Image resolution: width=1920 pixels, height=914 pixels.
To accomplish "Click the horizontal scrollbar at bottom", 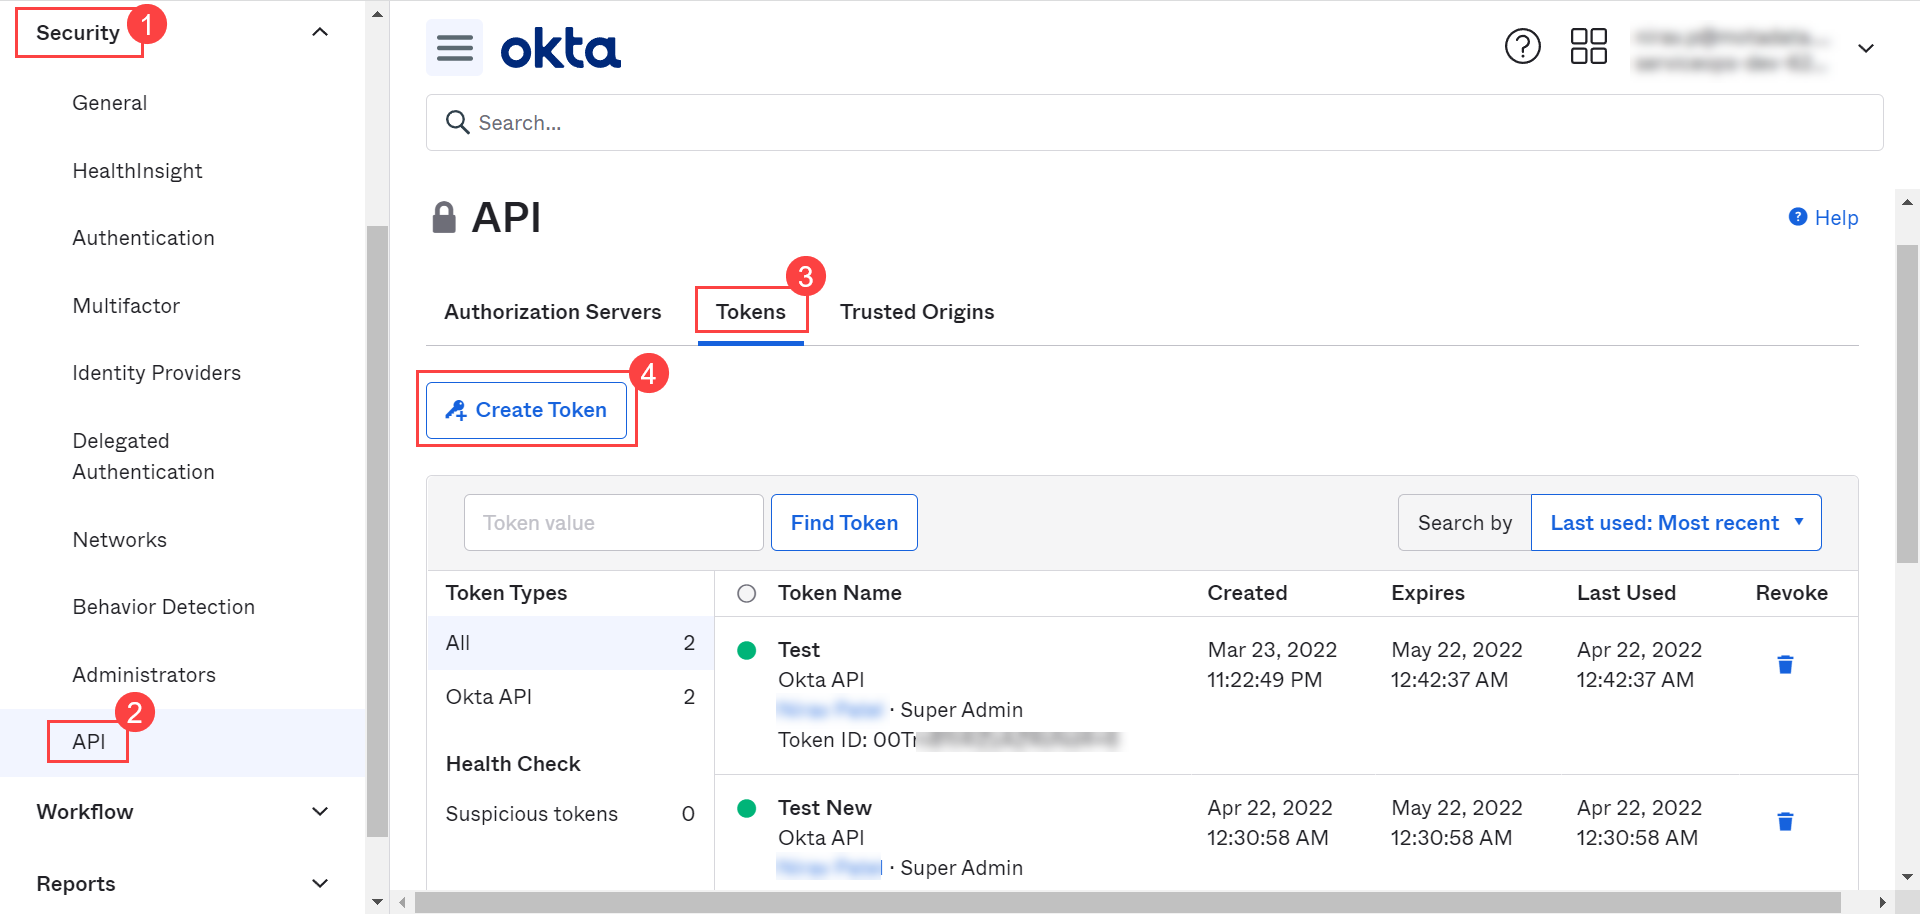I will pos(1128,902).
